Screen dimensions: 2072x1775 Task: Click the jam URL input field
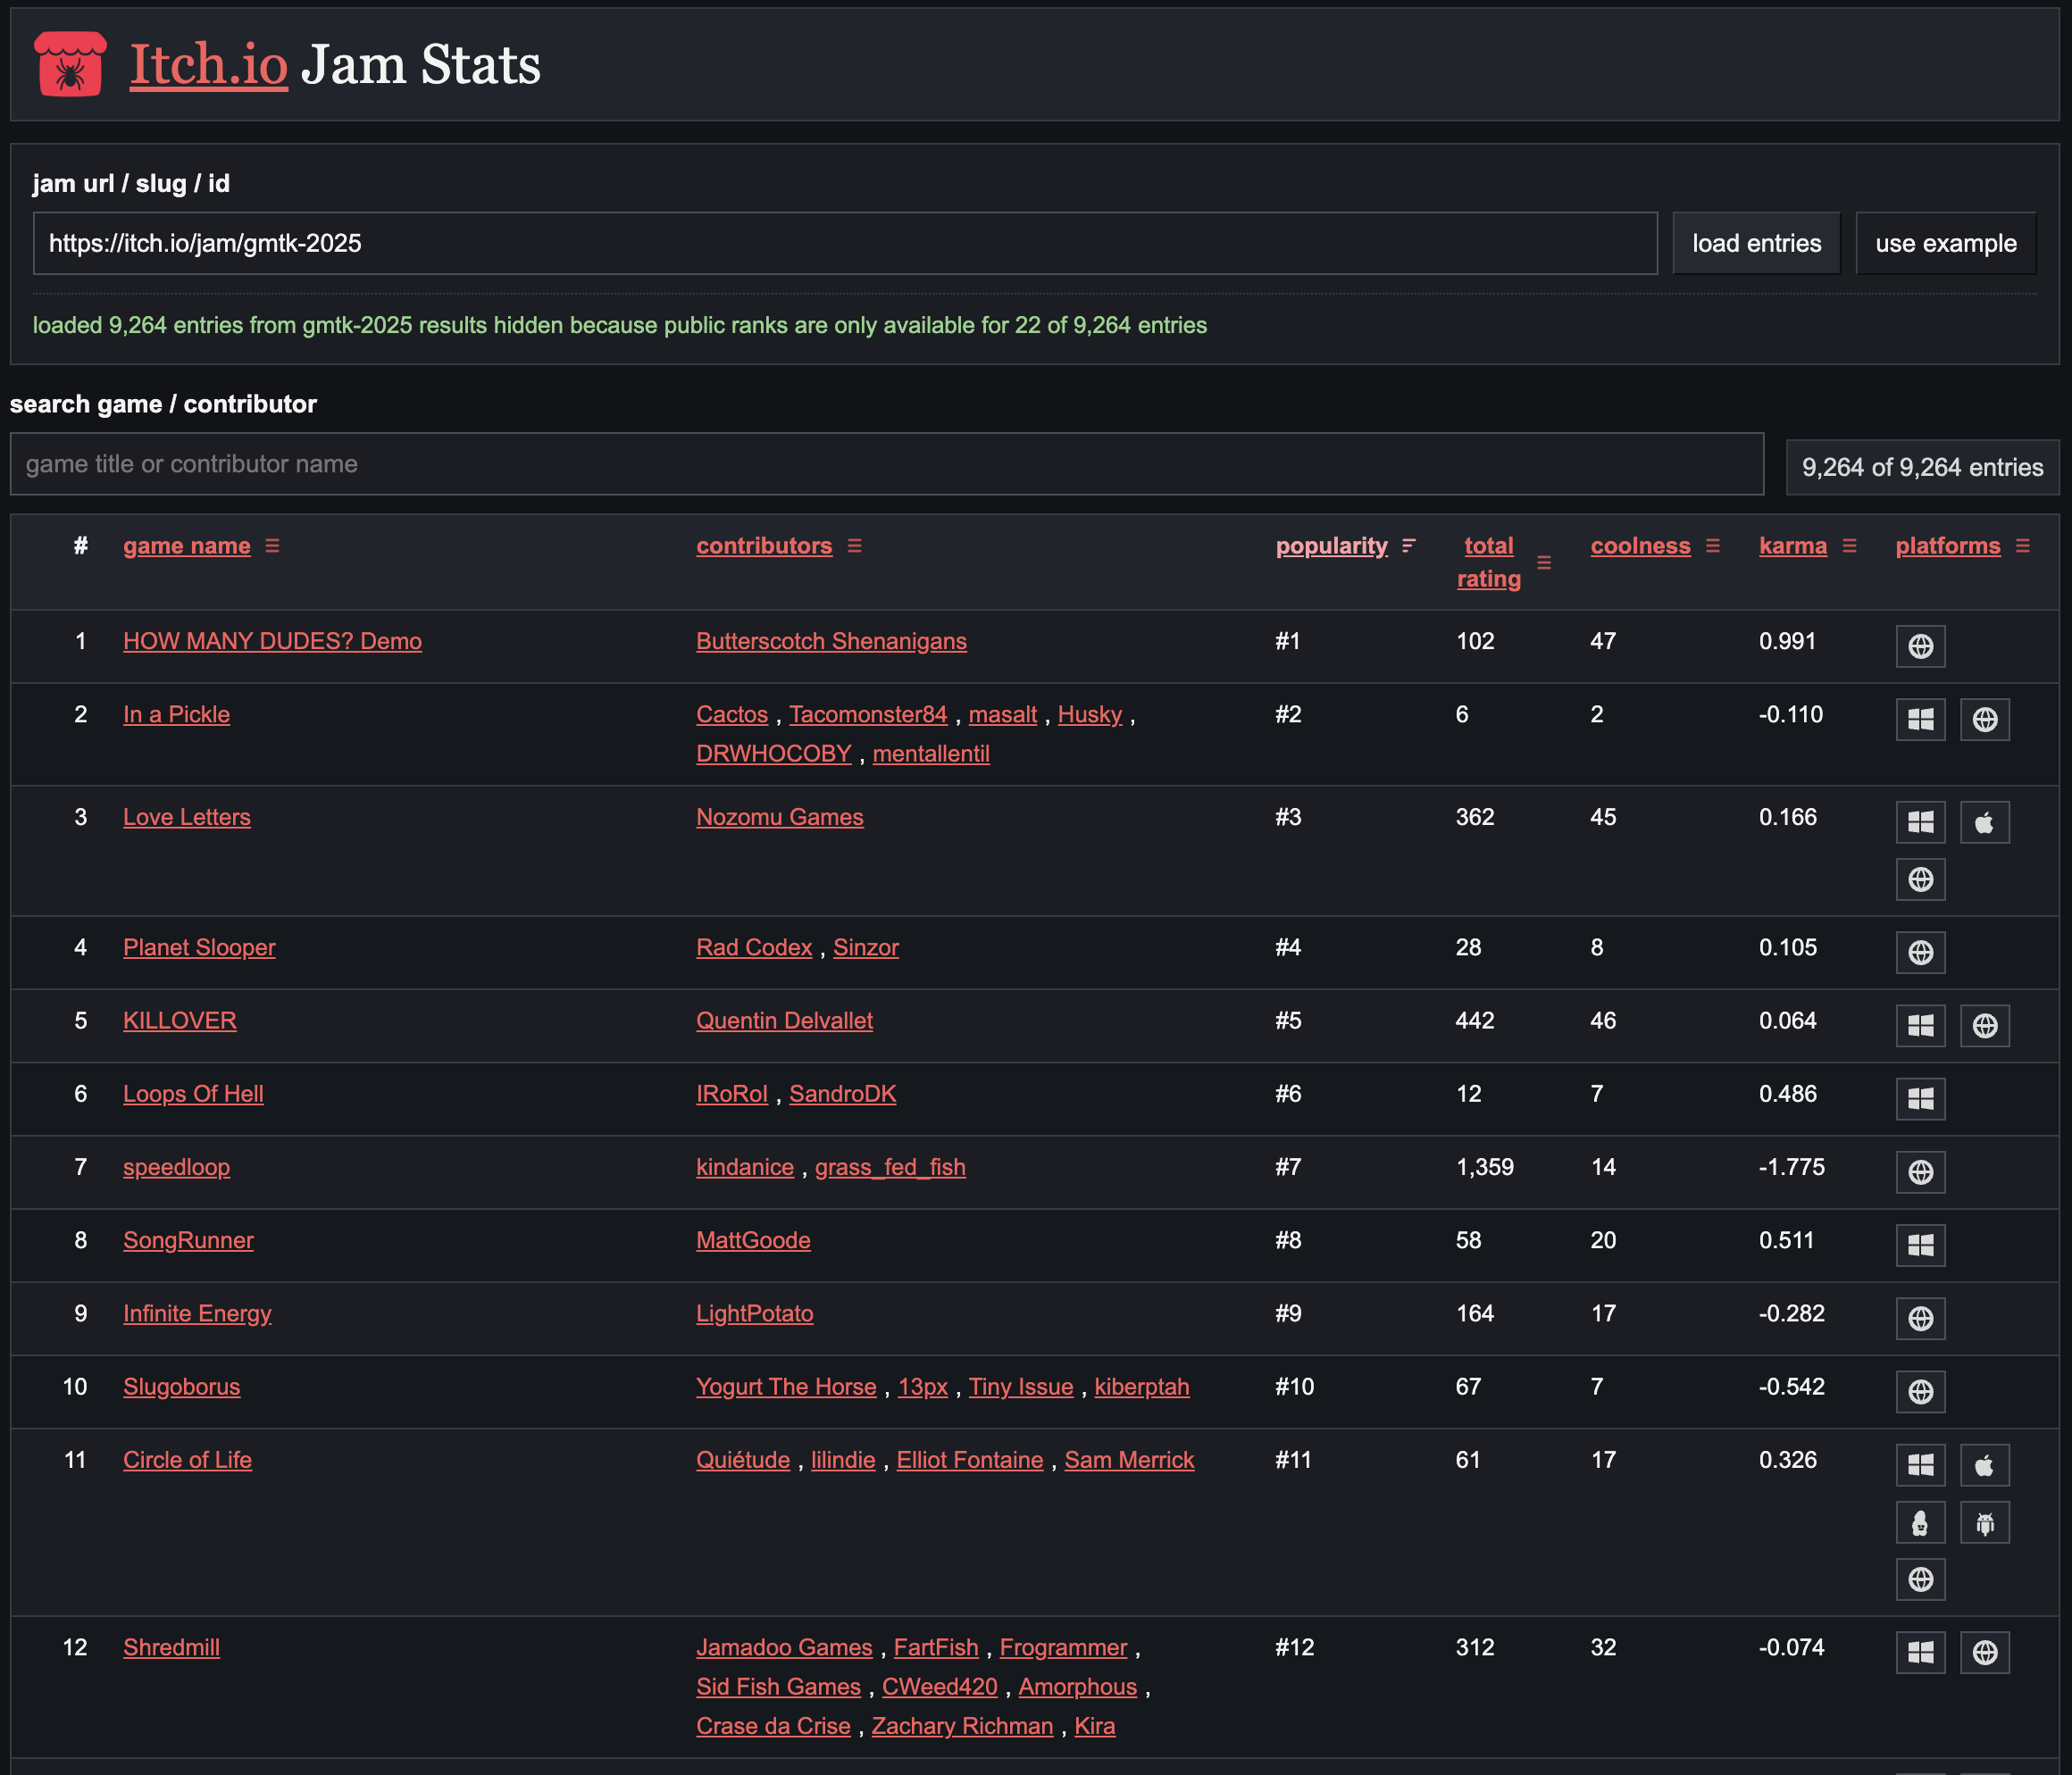pyautogui.click(x=844, y=243)
